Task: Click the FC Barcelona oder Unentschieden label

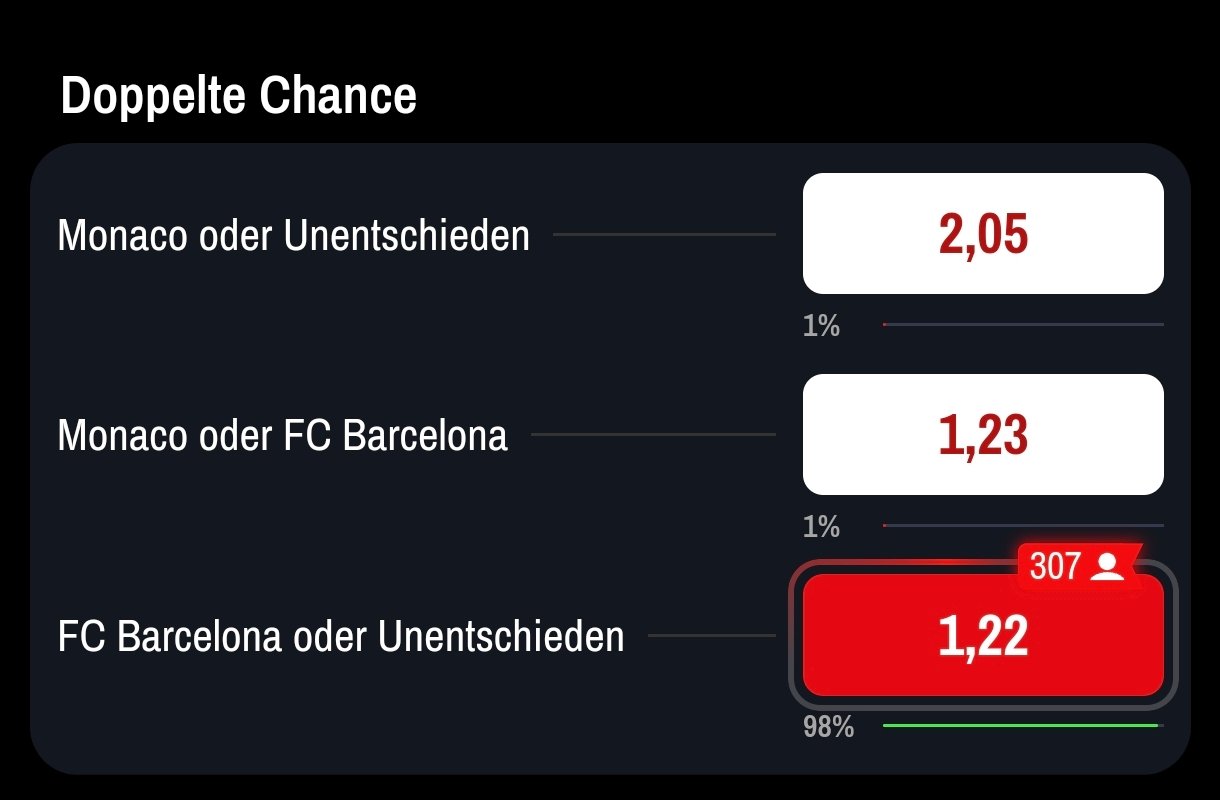Action: tap(340, 637)
